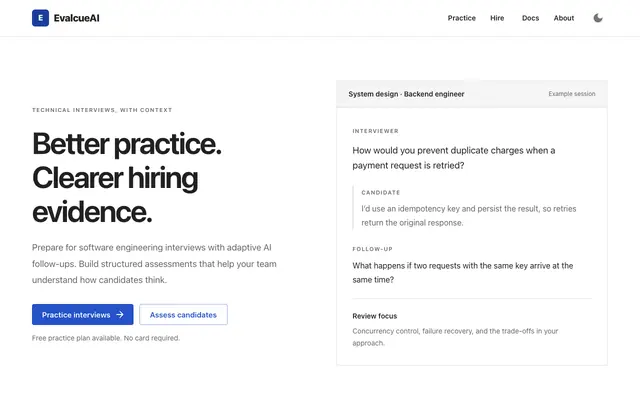
Task: Open the Hire nav item
Action: point(497,18)
